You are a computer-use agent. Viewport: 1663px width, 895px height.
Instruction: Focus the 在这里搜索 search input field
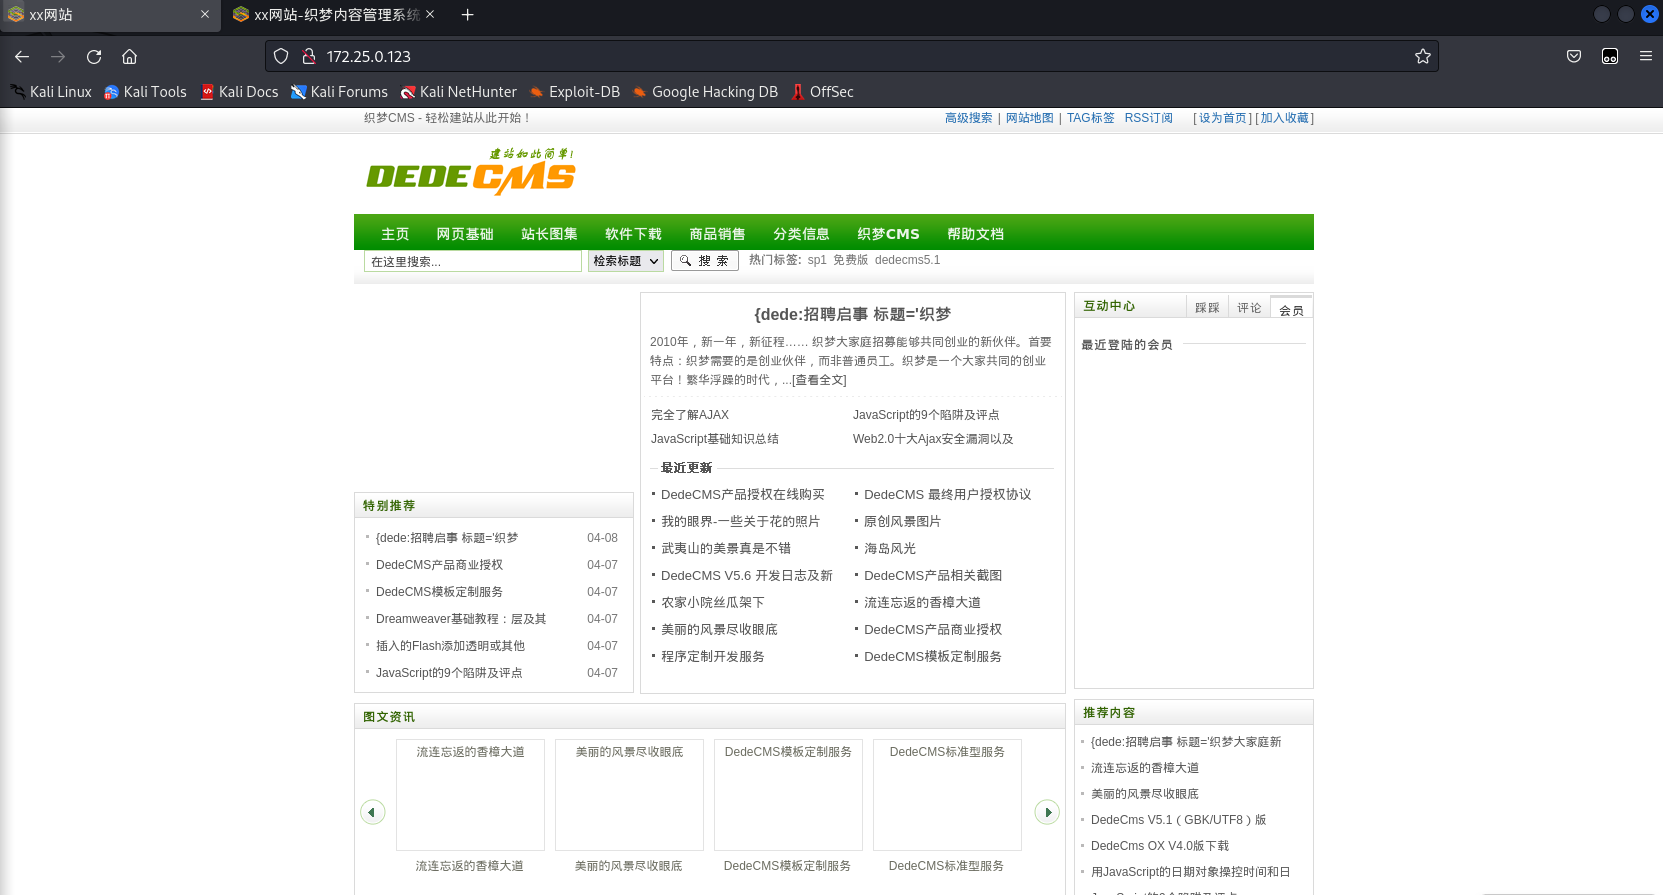click(472, 261)
